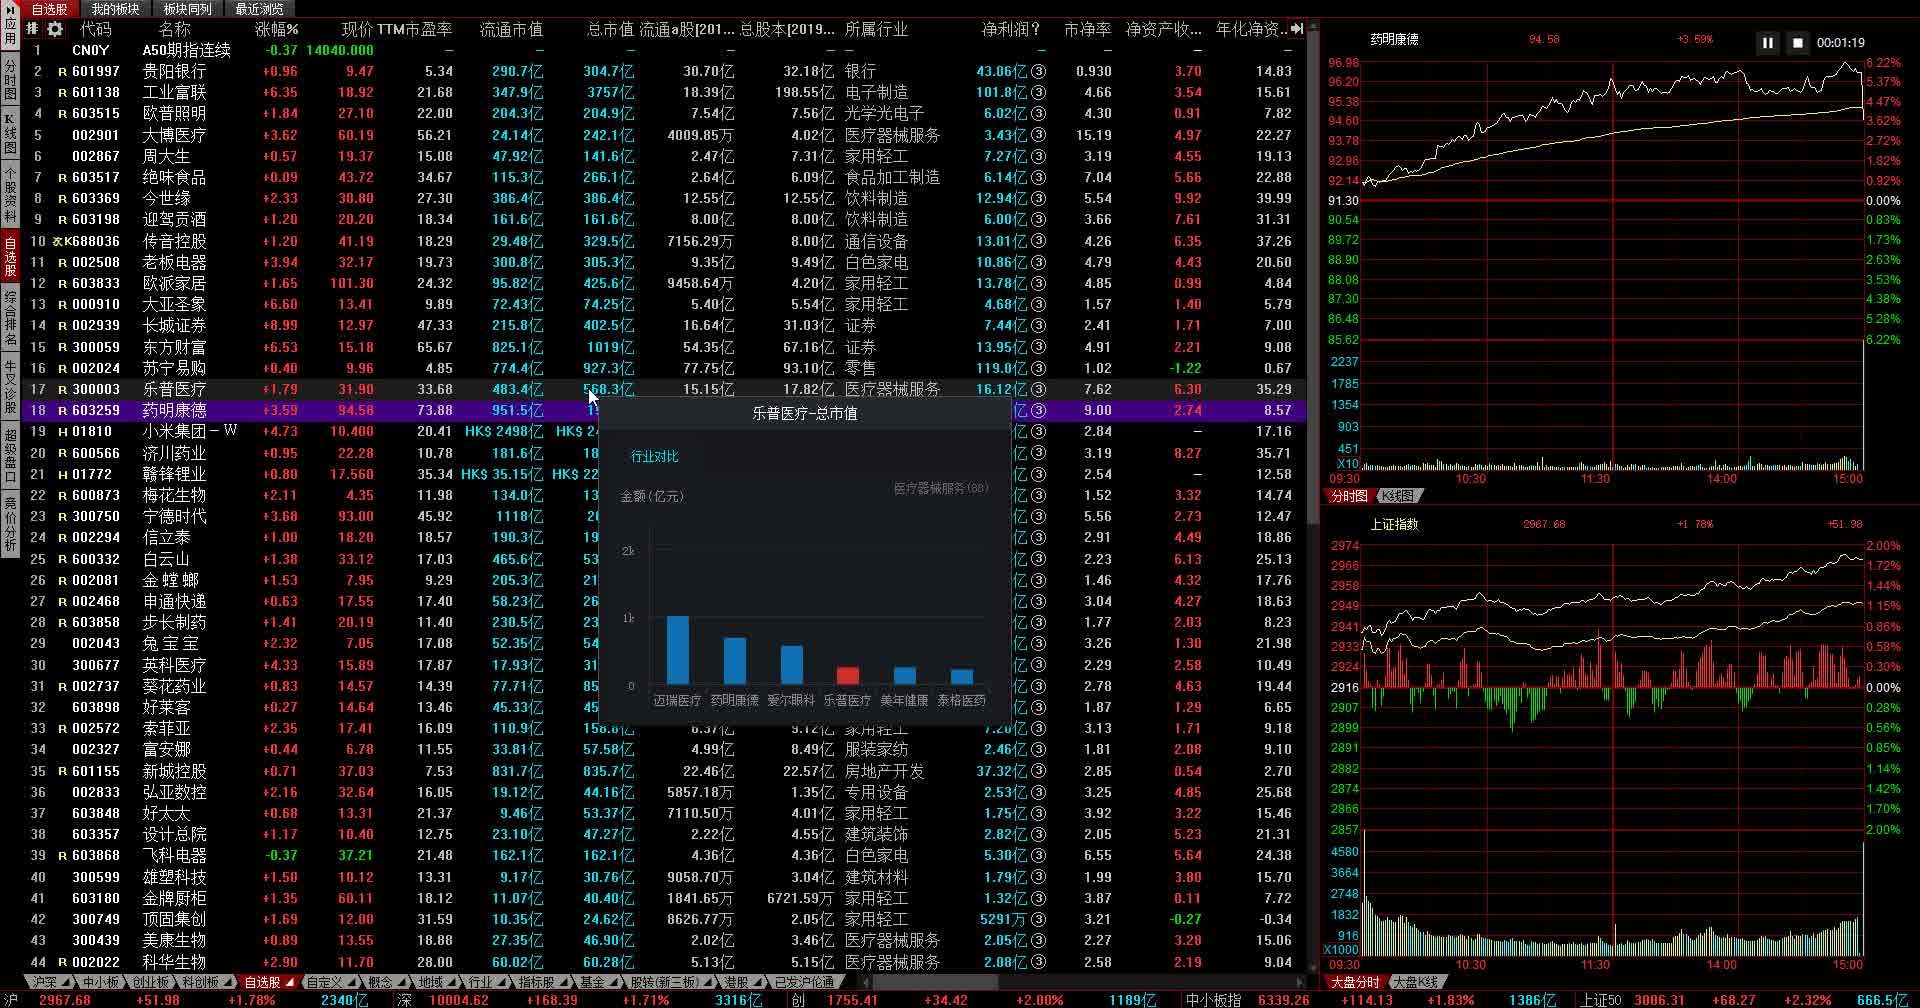Click the H marker for 01810 小米集团
Screen dimensions: 1920x1008
pos(62,432)
